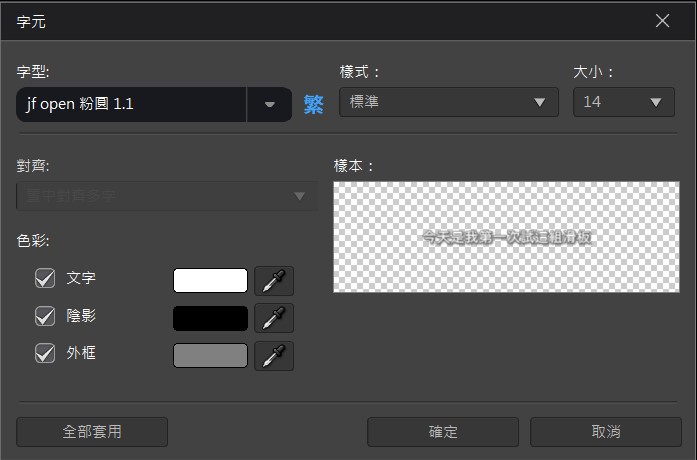Pick outline color with the 外框 eyedropper

pyautogui.click(x=274, y=356)
